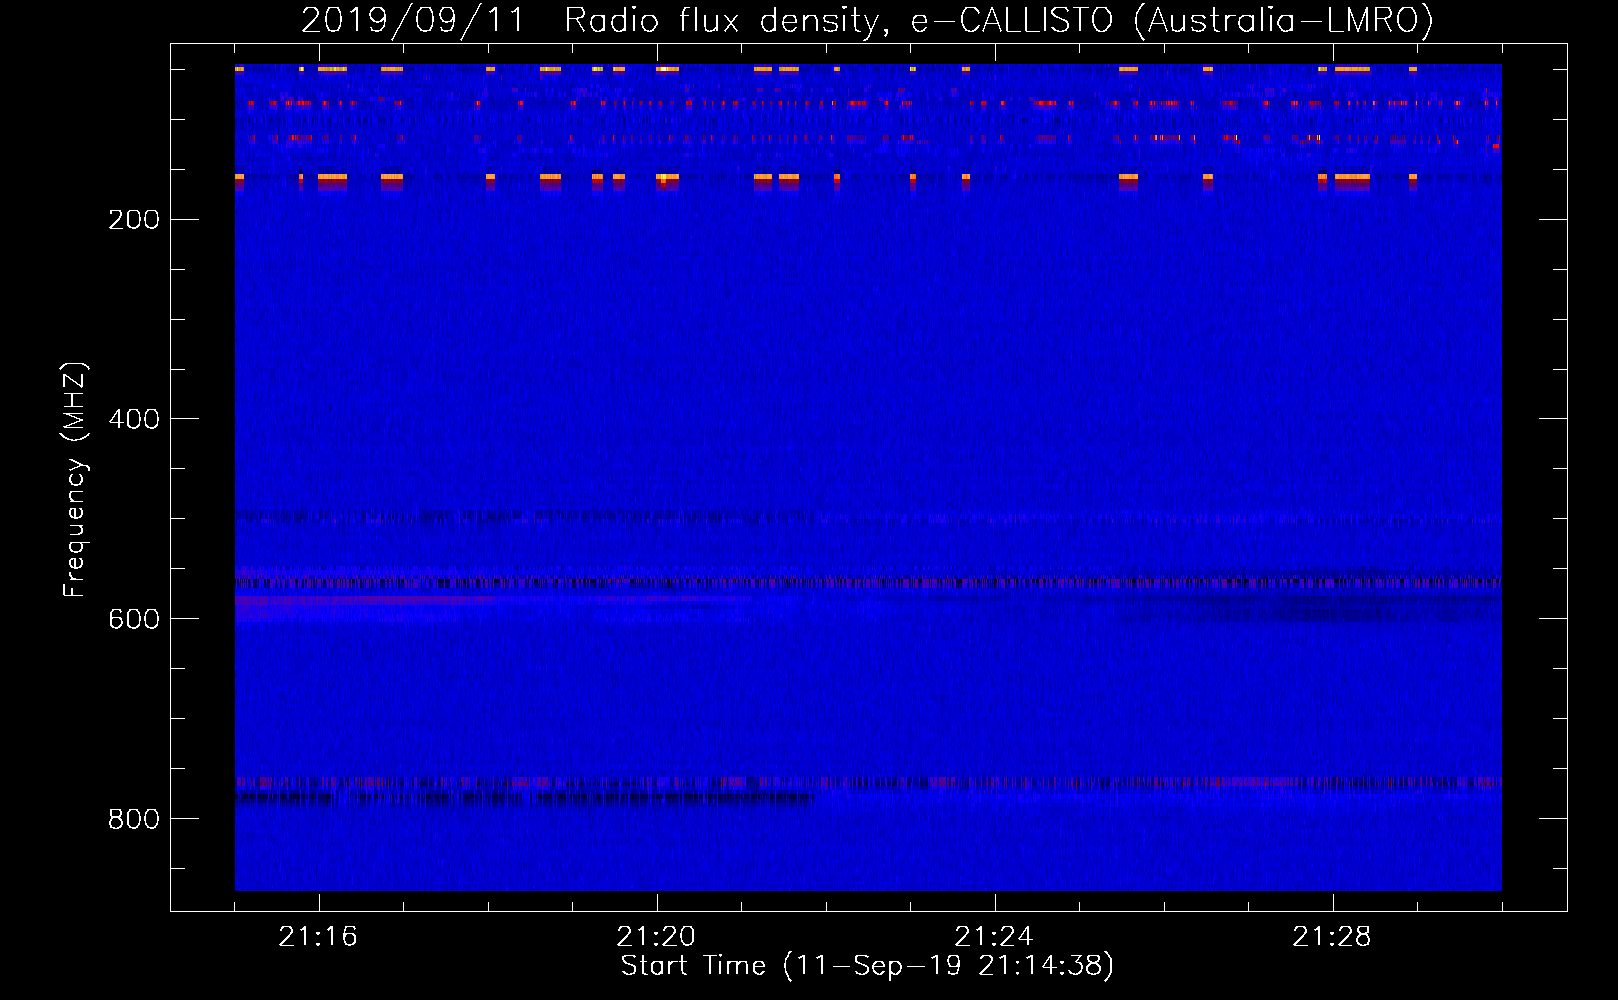The image size is (1618, 1000).
Task: Click the plot title starting with 2019/09/11
Action: tap(868, 21)
